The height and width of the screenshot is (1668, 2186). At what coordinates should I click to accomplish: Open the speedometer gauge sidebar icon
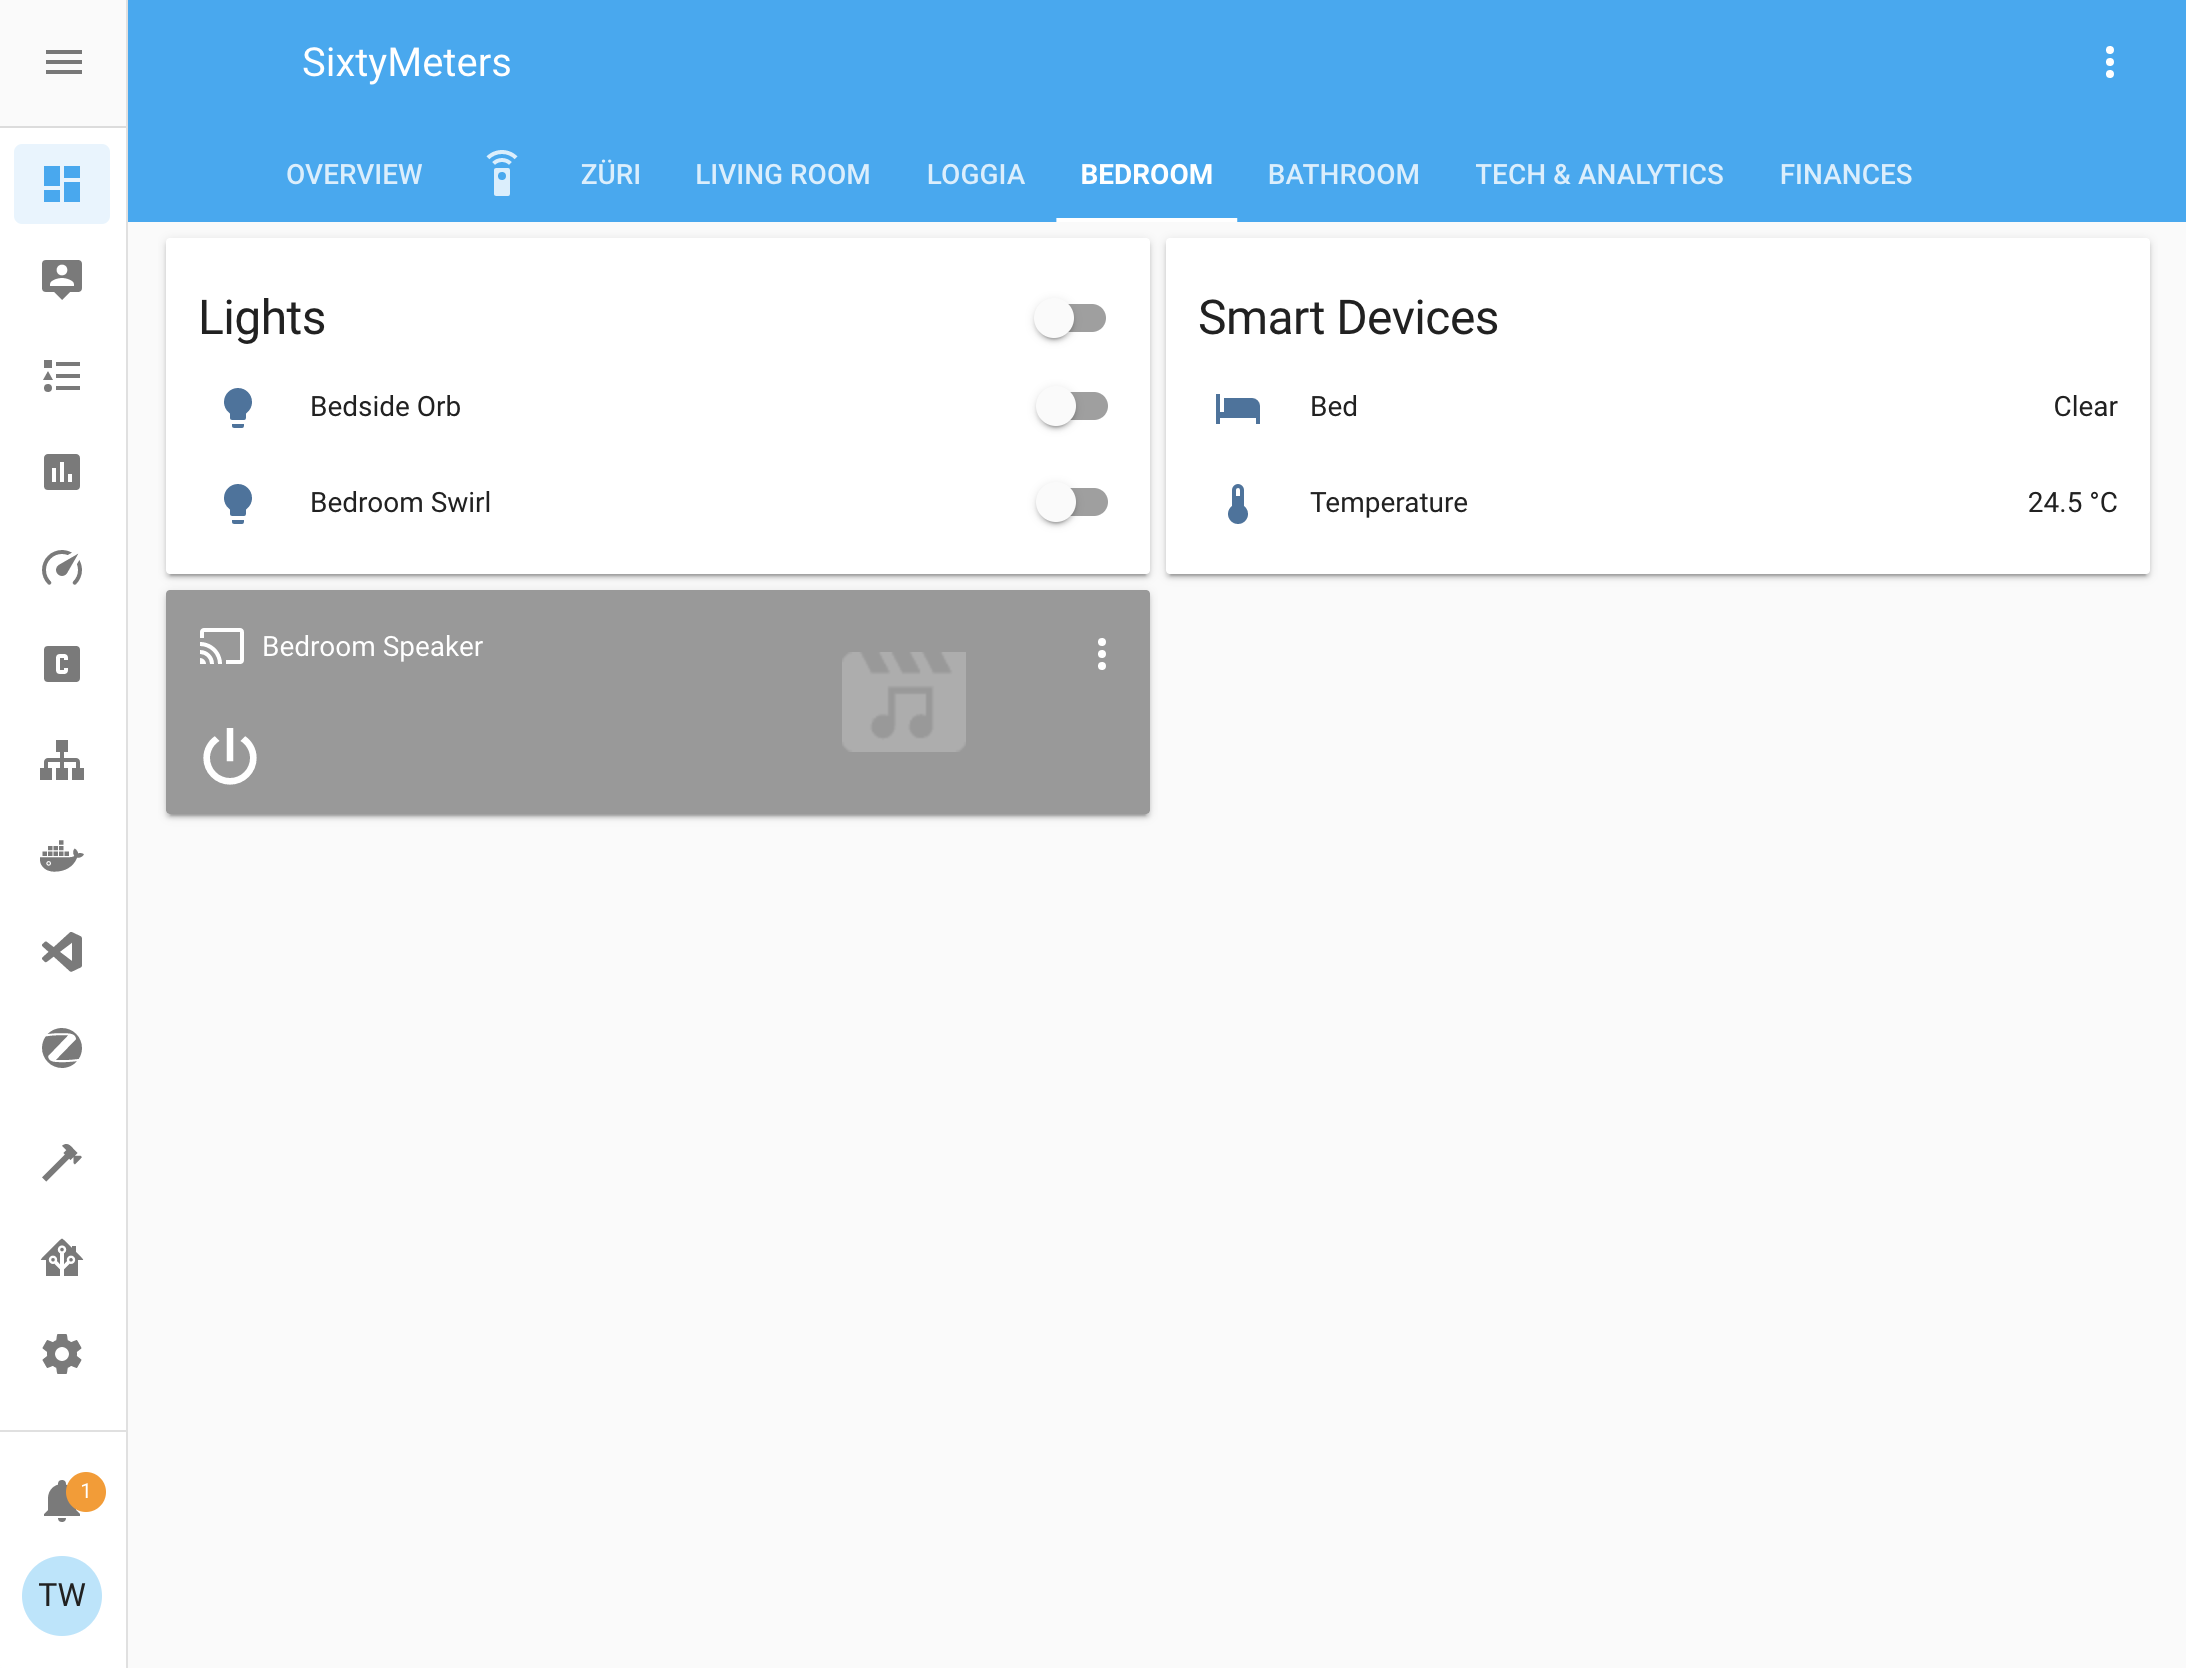[x=62, y=568]
